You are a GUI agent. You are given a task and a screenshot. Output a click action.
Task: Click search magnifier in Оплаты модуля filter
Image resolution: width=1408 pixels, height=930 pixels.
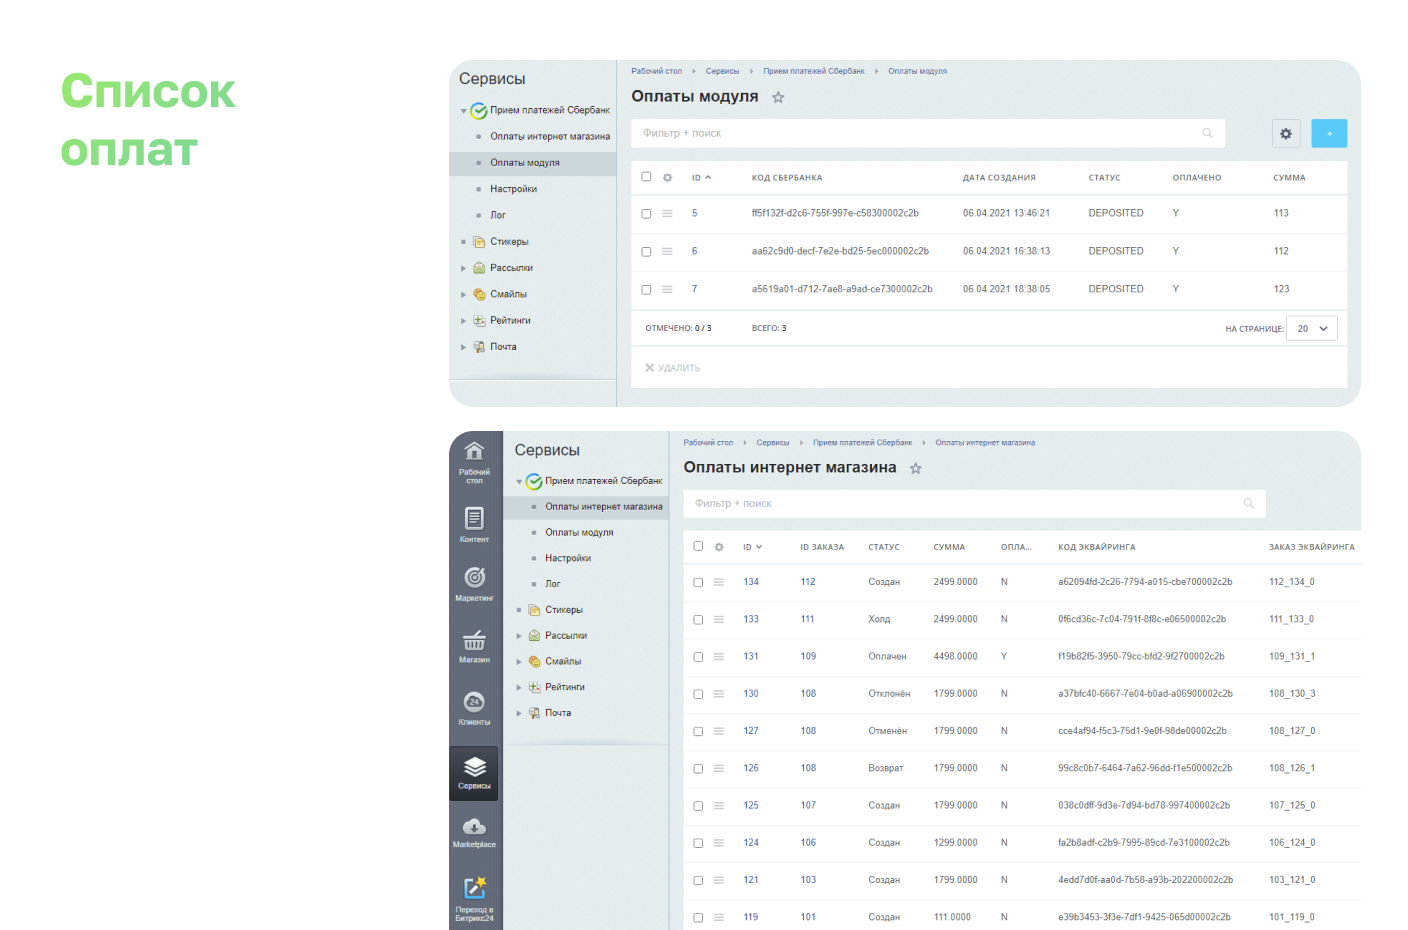point(1207,133)
